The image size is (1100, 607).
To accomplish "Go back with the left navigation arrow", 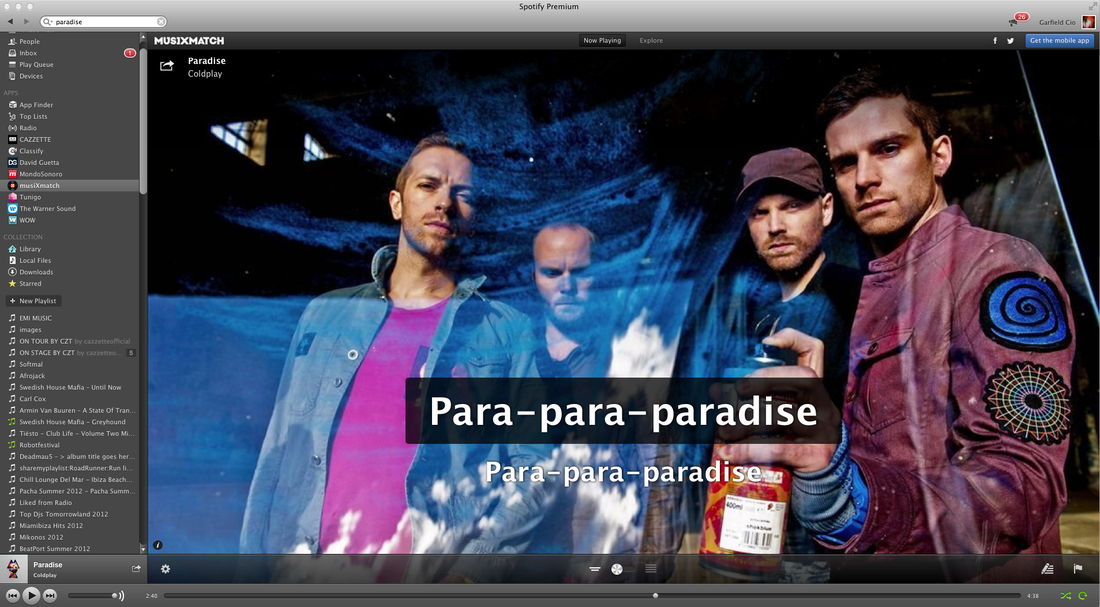I will (x=10, y=22).
